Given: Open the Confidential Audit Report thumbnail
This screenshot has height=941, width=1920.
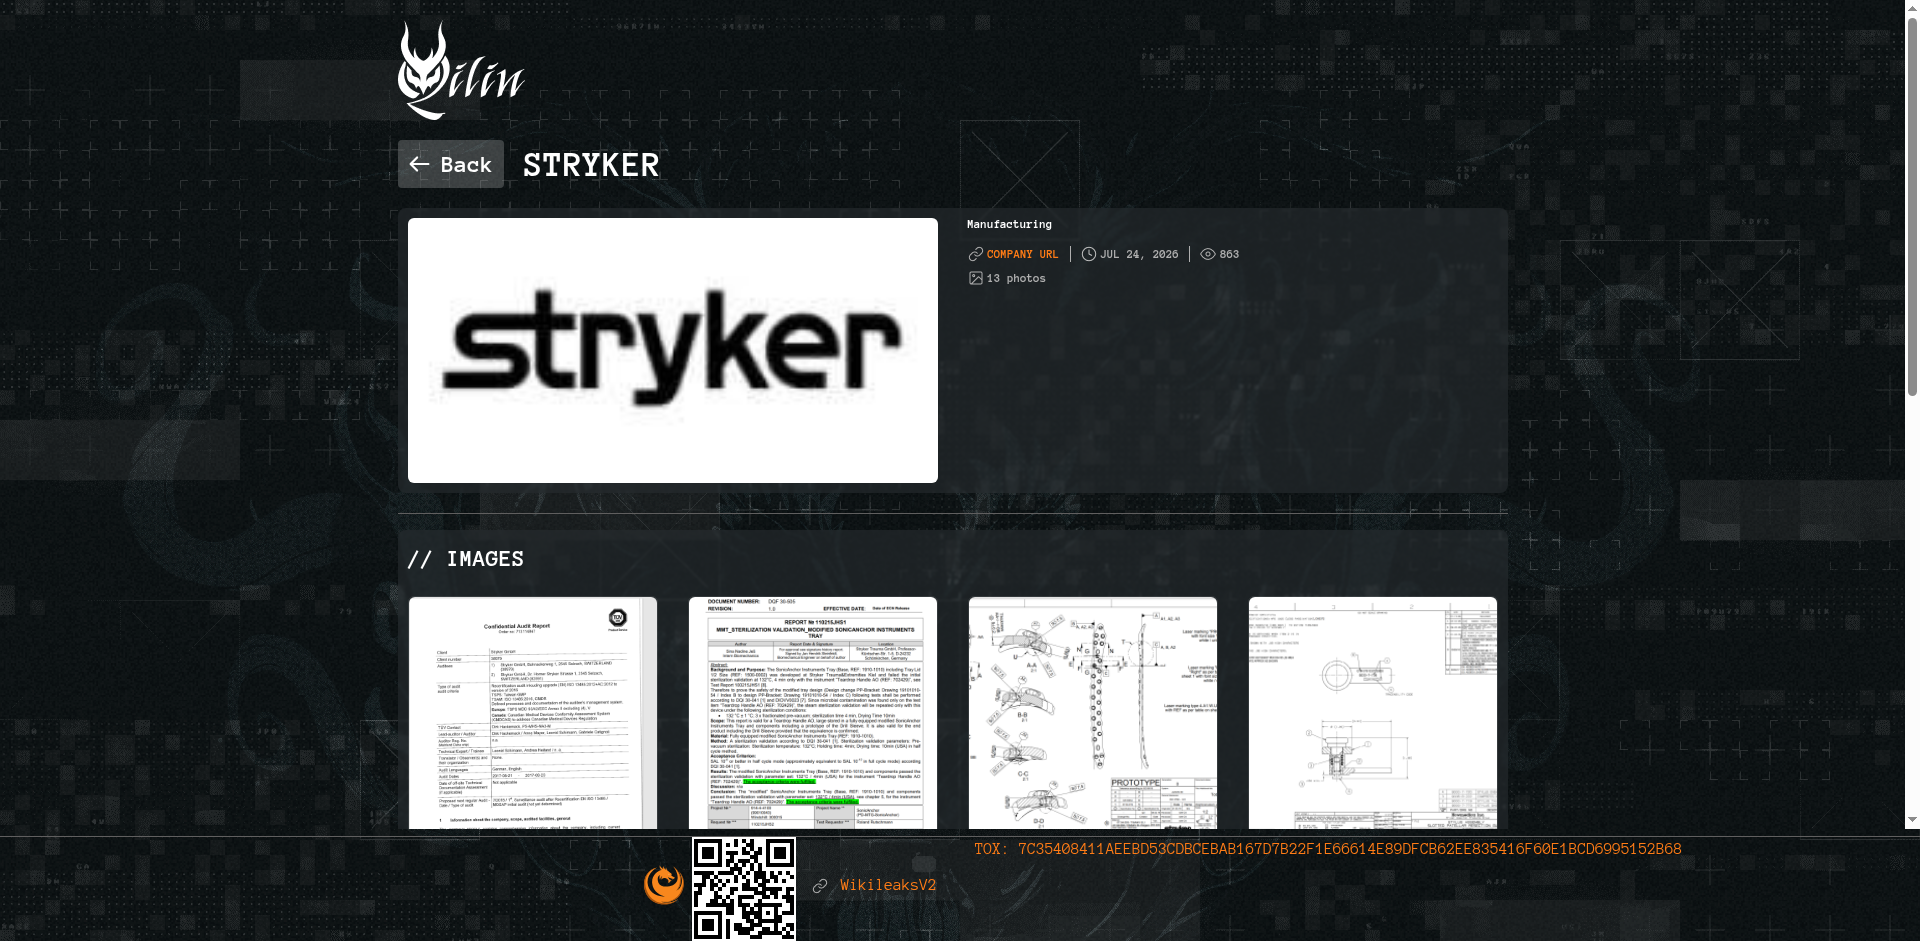Looking at the screenshot, I should point(533,713).
